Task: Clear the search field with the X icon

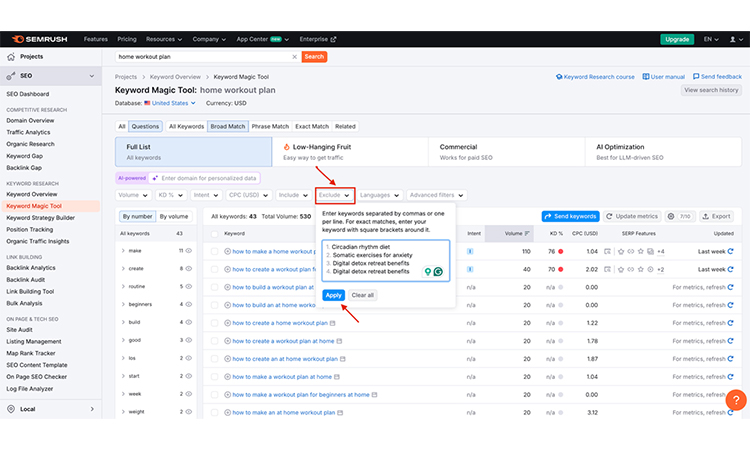Action: pyautogui.click(x=295, y=56)
